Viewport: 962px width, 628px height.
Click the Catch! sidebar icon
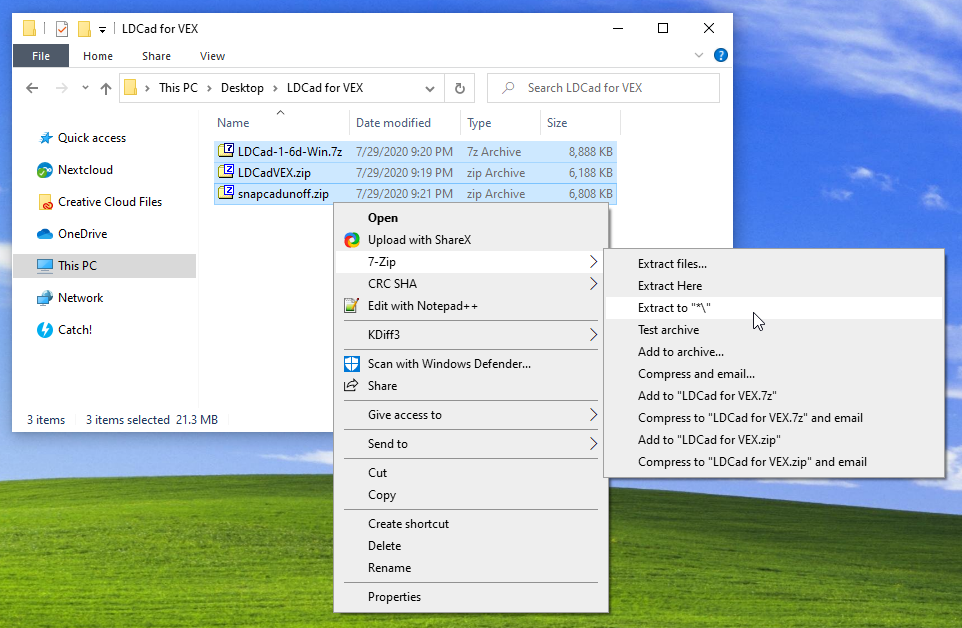click(45, 330)
